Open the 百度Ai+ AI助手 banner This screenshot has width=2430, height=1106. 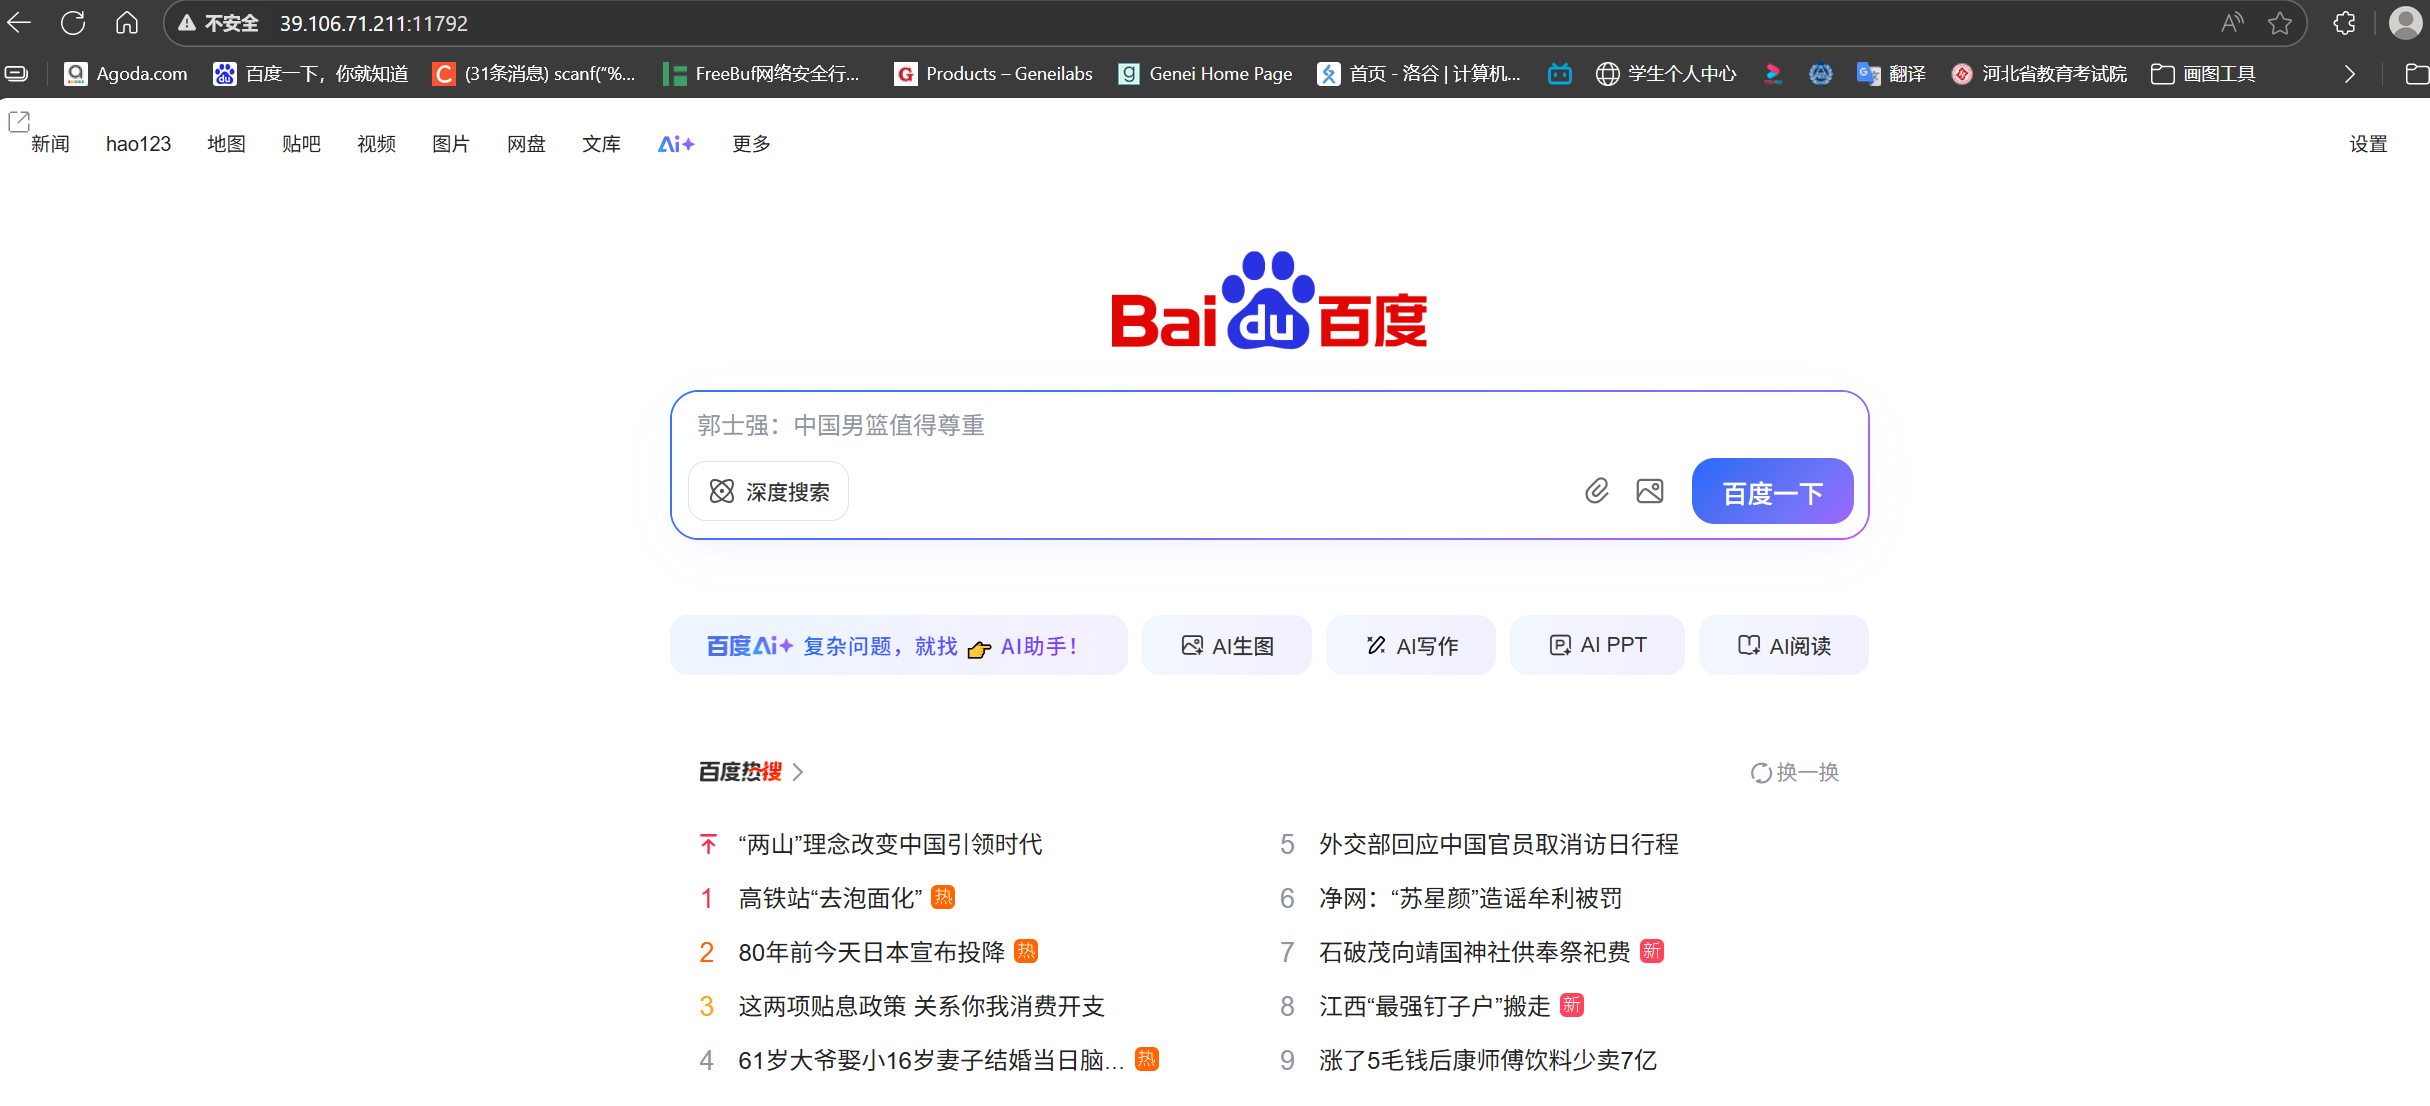click(x=898, y=645)
